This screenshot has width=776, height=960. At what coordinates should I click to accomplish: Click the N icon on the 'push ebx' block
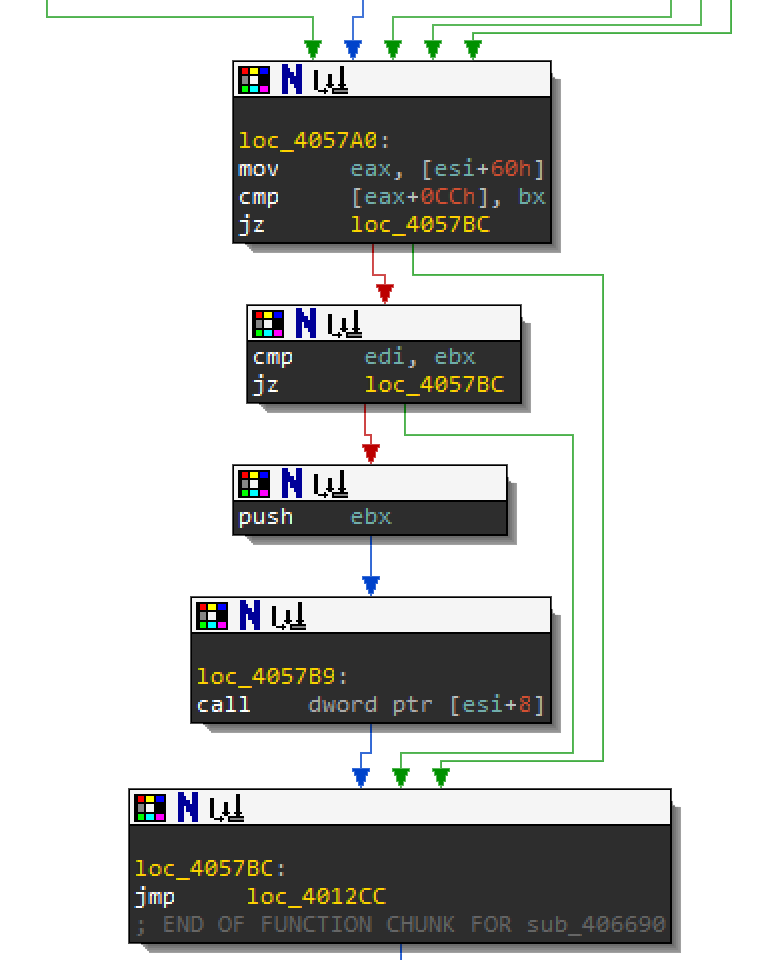[291, 484]
